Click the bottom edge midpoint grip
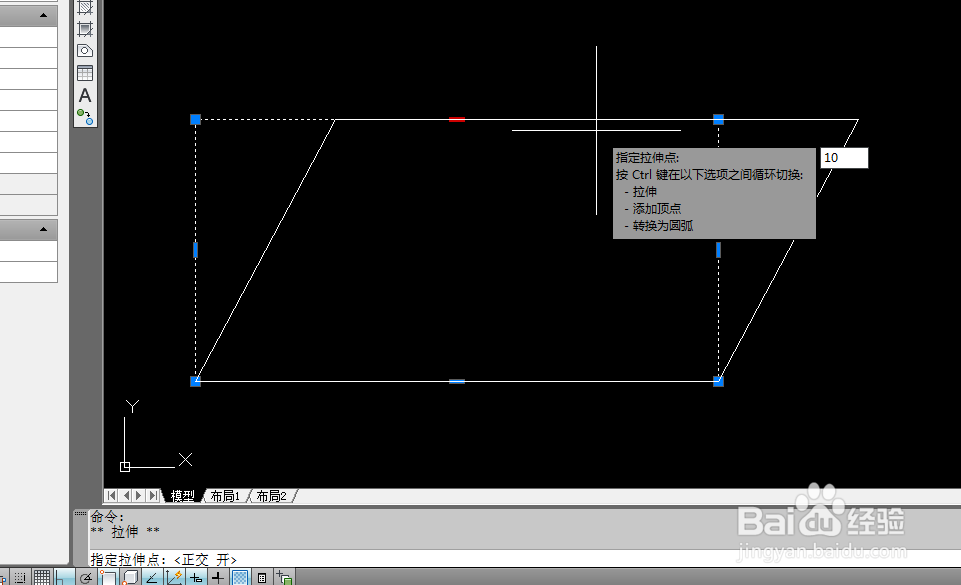Image resolution: width=961 pixels, height=585 pixels. pos(457,381)
